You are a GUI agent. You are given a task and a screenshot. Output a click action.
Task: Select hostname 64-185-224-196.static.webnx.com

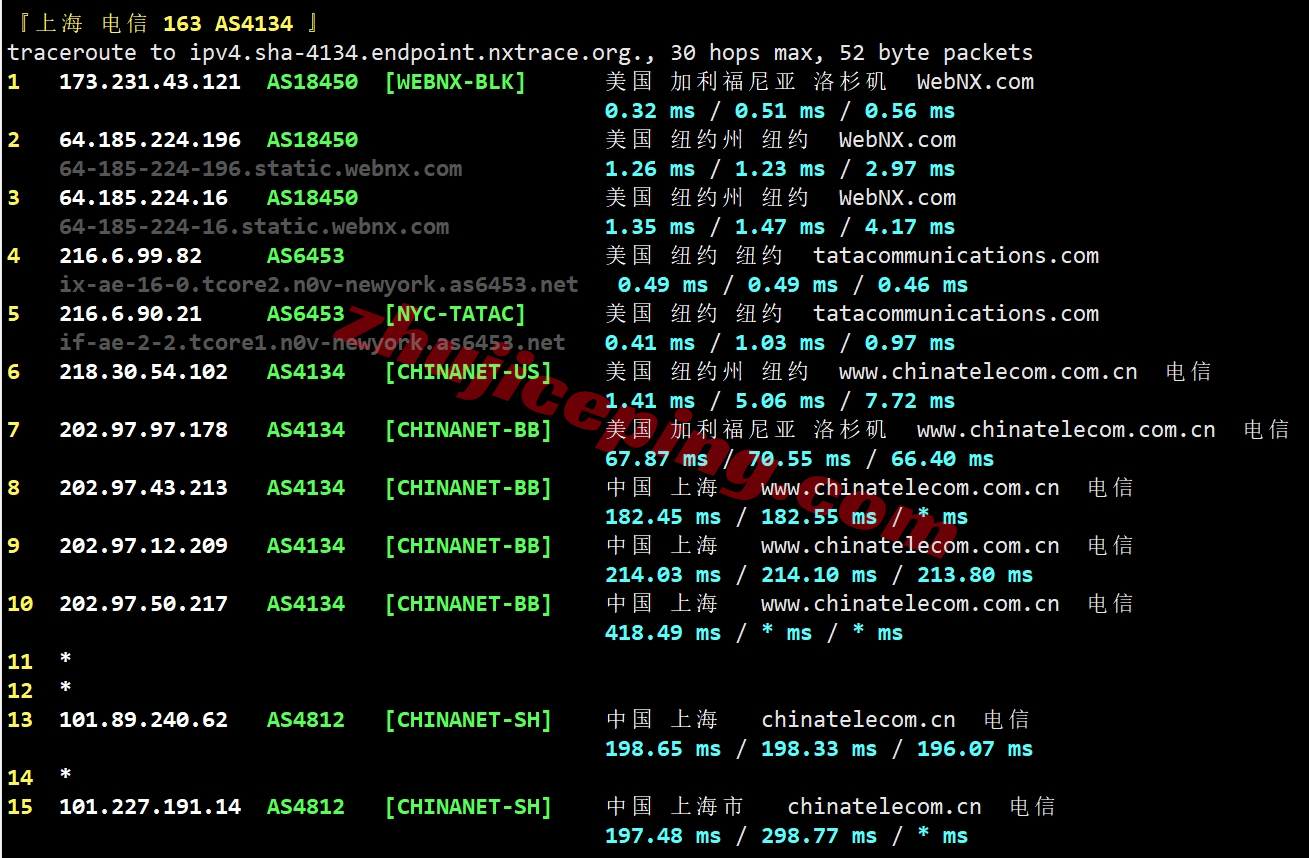(260, 169)
